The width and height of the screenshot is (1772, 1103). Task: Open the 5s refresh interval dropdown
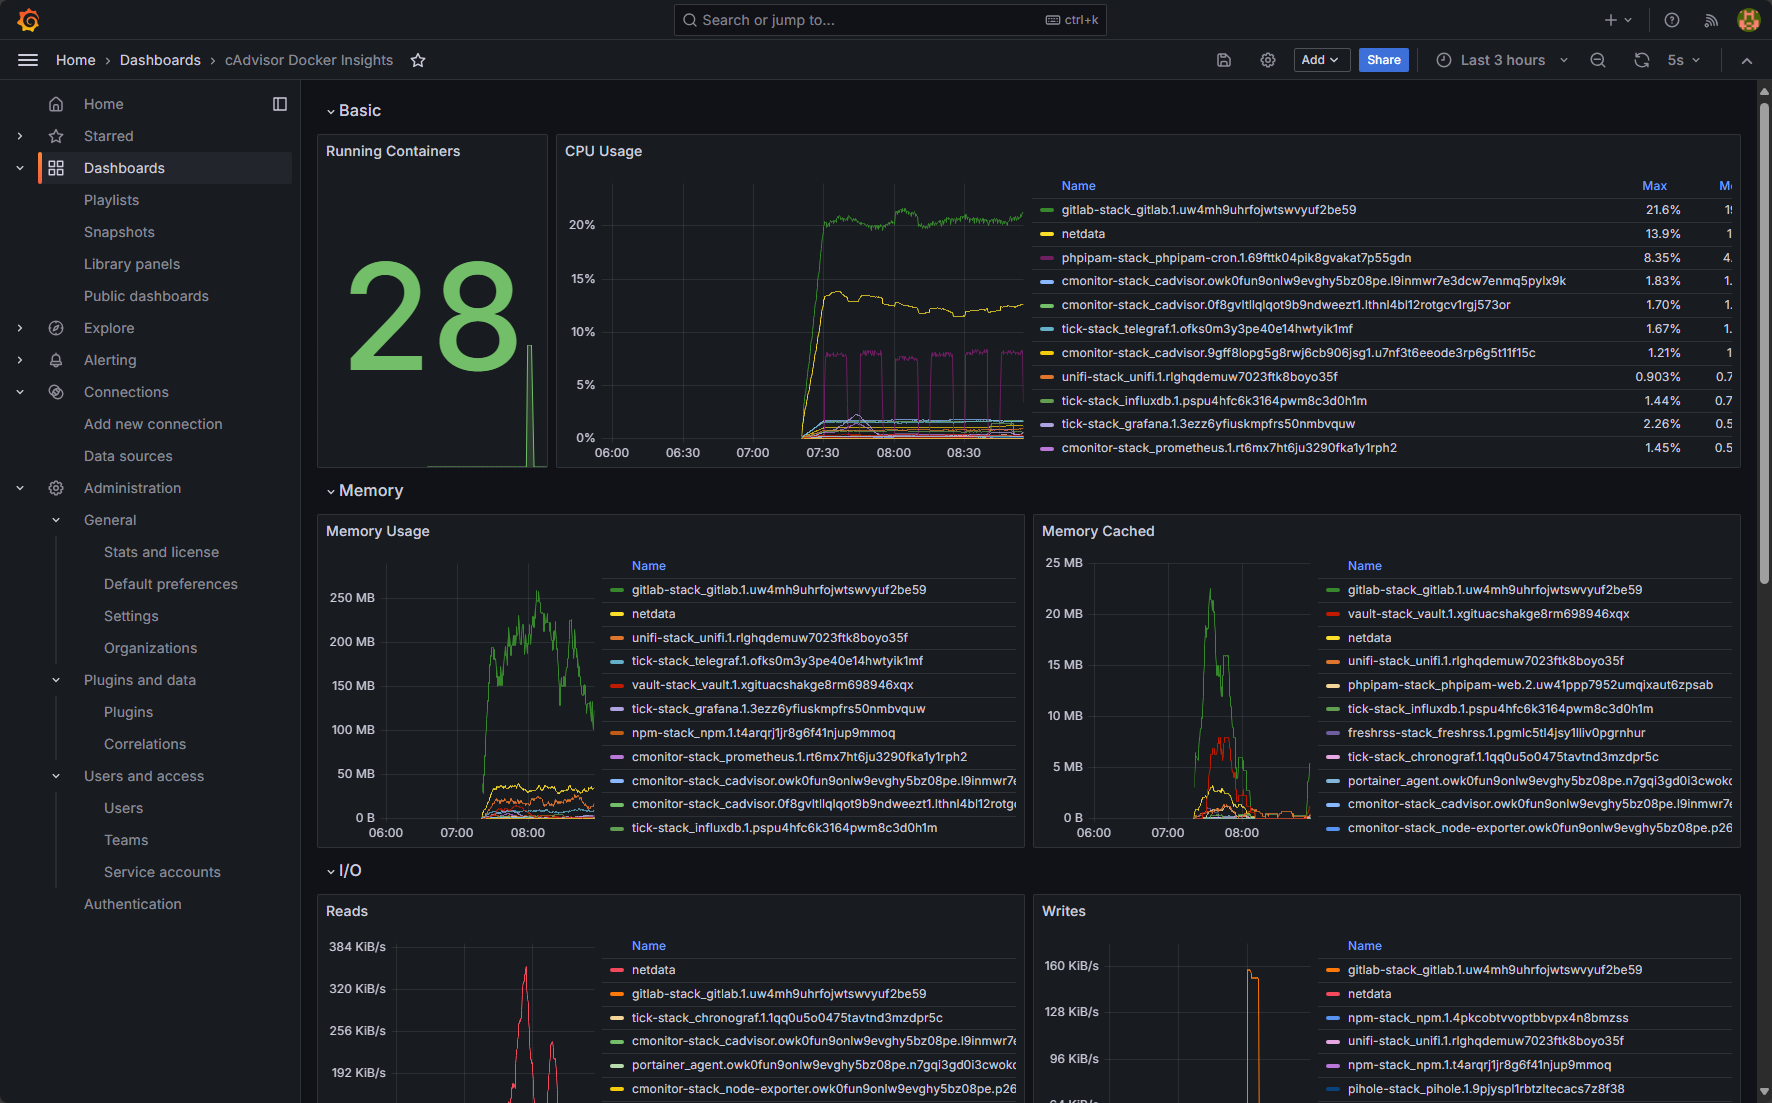tap(1684, 60)
